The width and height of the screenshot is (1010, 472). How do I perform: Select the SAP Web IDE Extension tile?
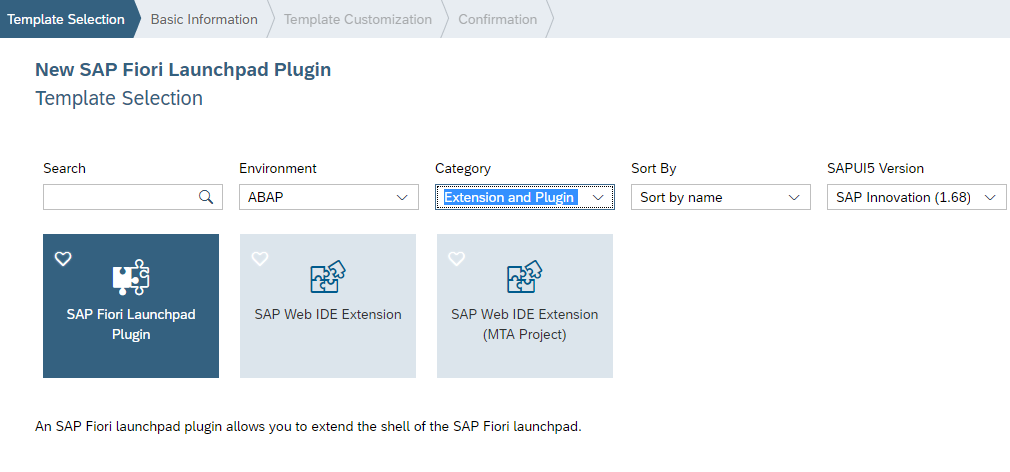point(328,306)
